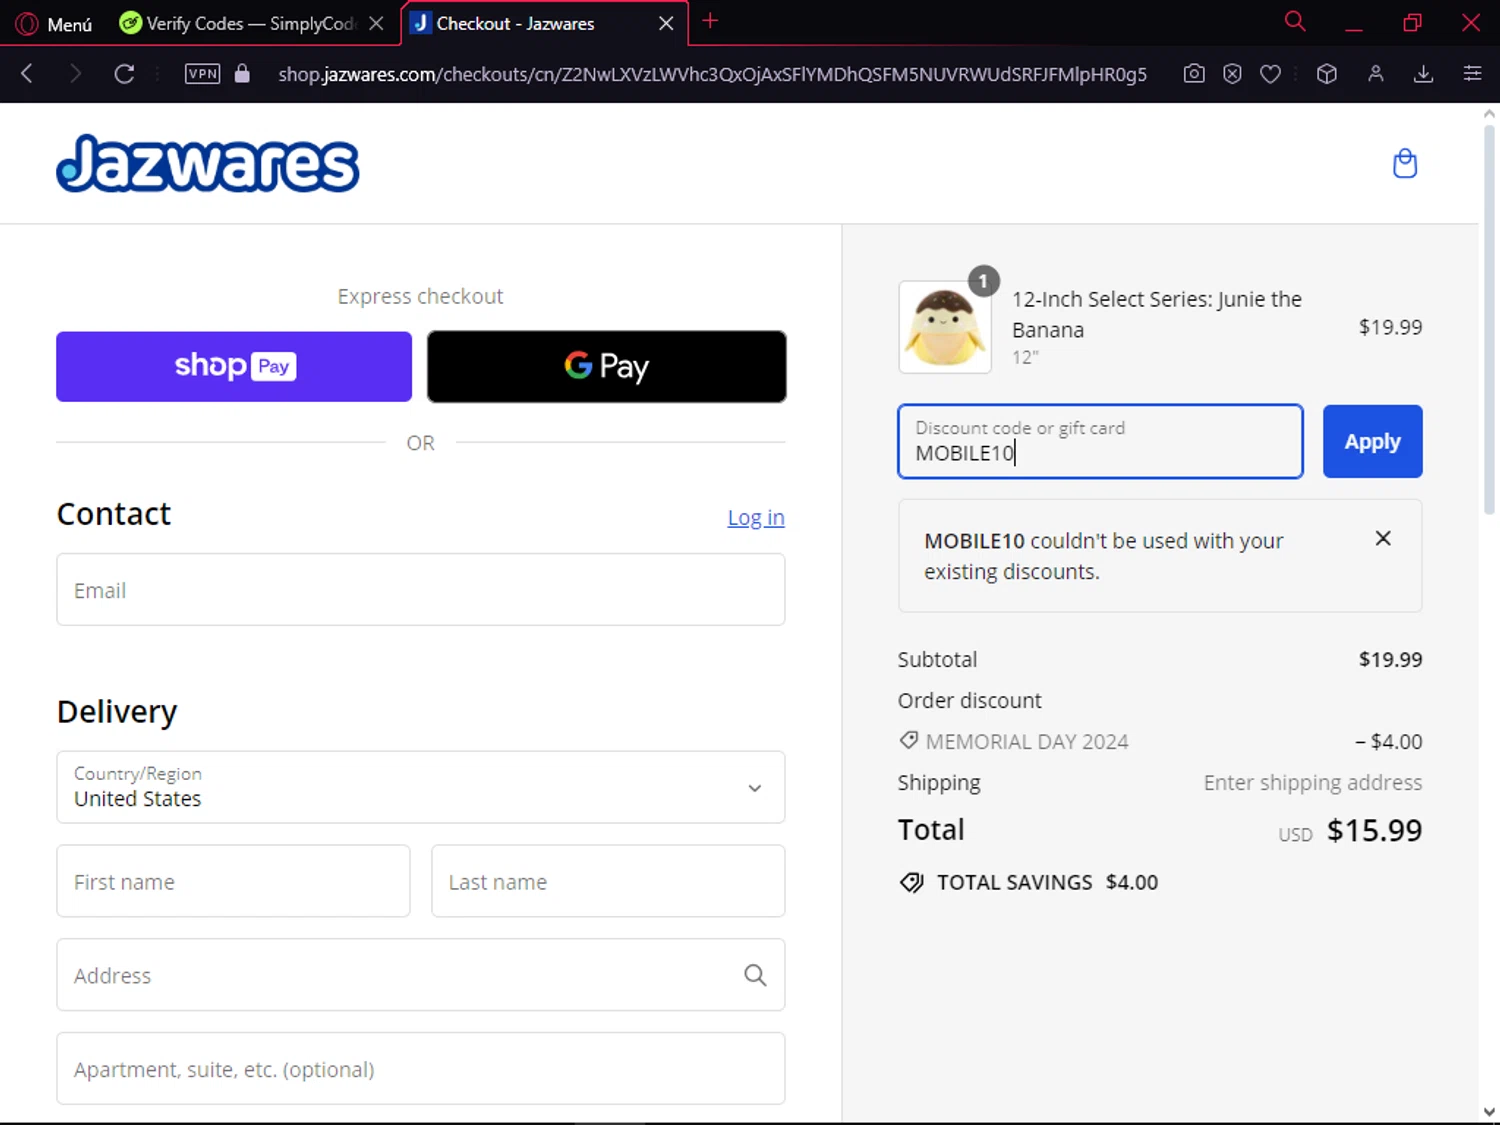Click the Log in link

[756, 517]
